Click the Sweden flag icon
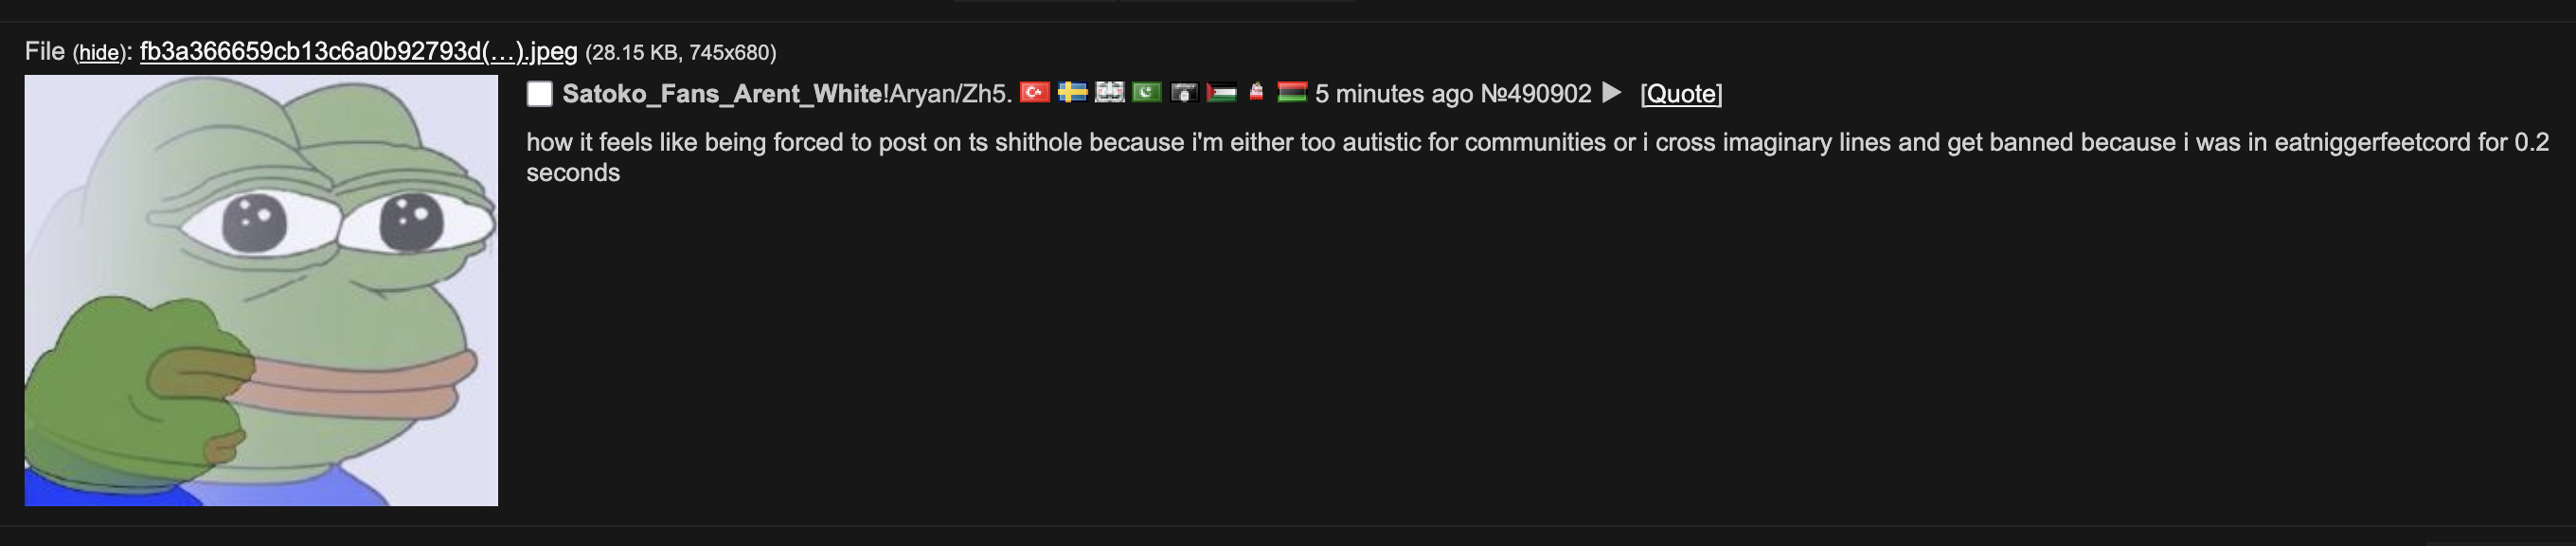The width and height of the screenshot is (2576, 546). coord(1072,93)
